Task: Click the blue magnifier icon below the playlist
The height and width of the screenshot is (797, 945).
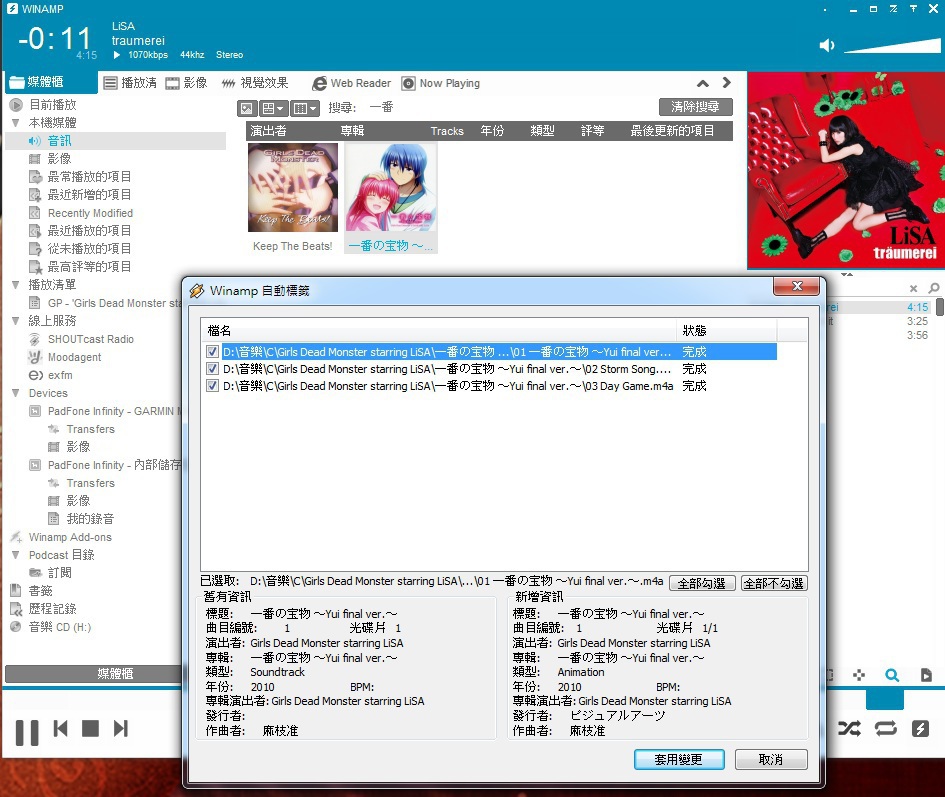Action: pyautogui.click(x=892, y=675)
